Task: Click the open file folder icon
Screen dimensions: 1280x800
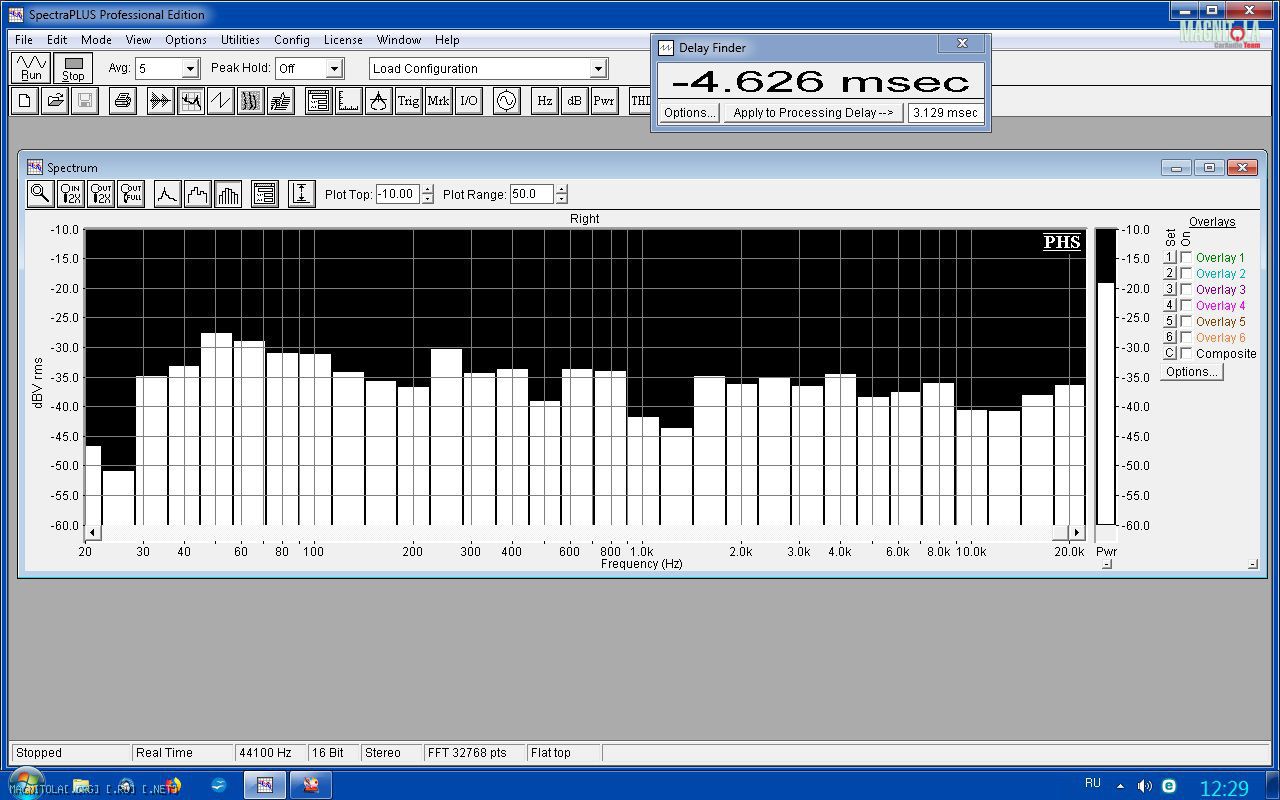Action: 55,101
